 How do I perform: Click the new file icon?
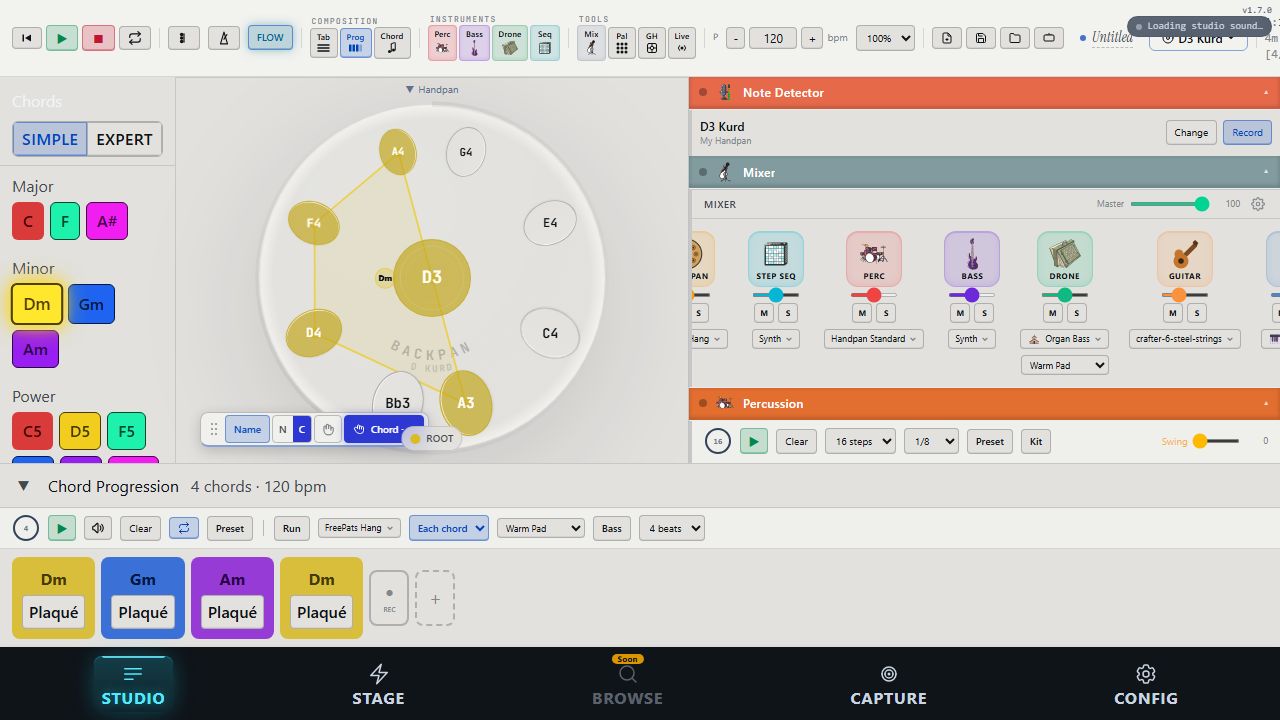click(947, 38)
